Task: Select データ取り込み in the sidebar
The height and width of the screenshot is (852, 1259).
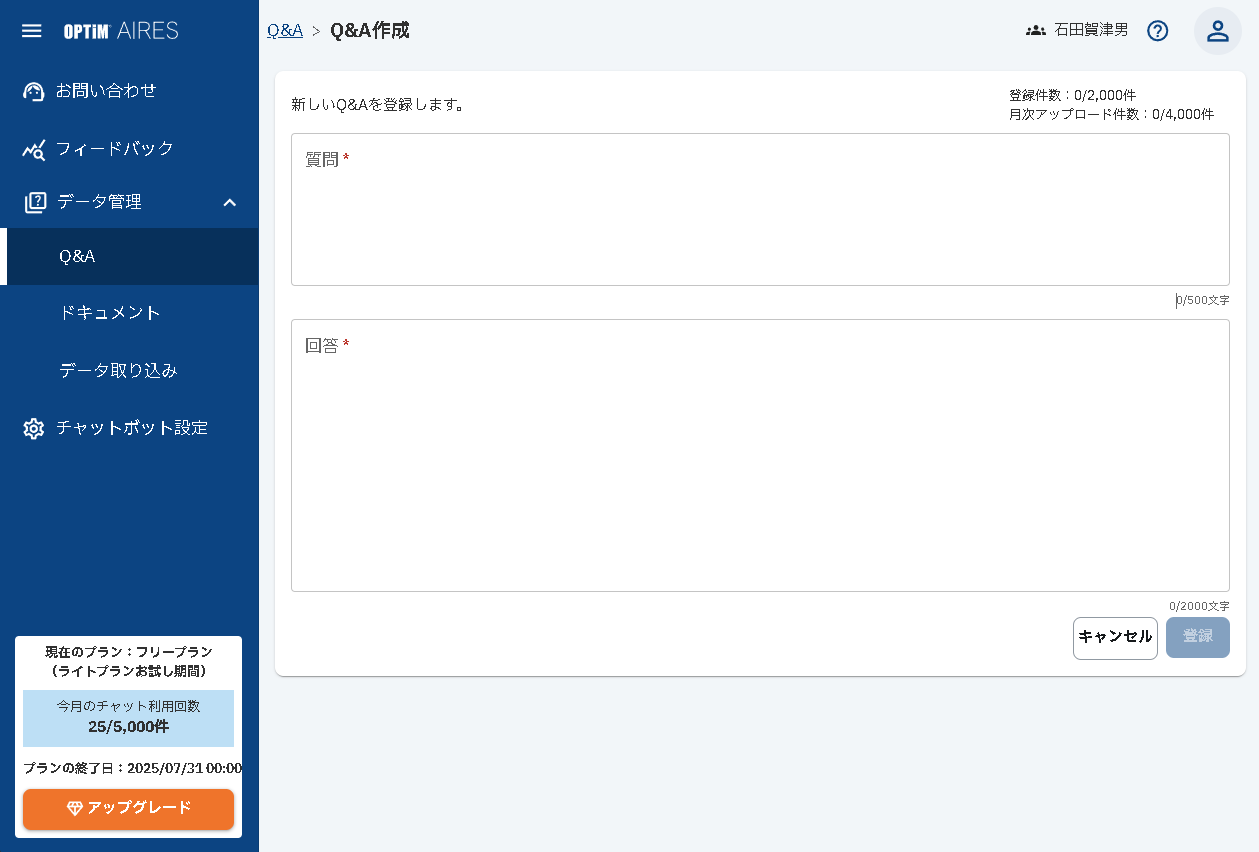Action: pyautogui.click(x=129, y=371)
